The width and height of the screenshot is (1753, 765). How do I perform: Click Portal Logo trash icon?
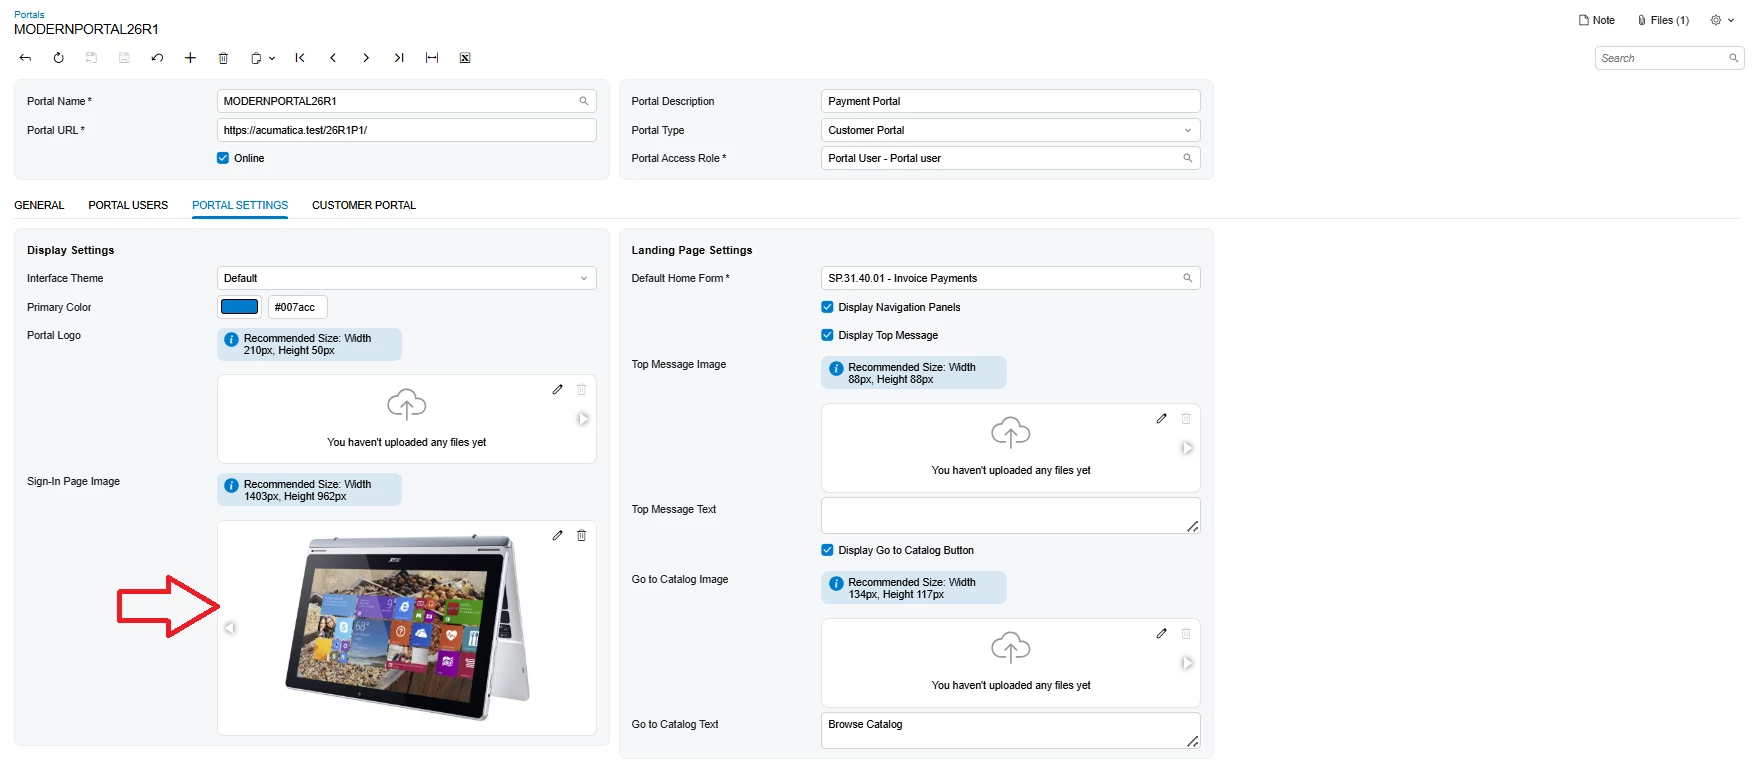coord(581,389)
